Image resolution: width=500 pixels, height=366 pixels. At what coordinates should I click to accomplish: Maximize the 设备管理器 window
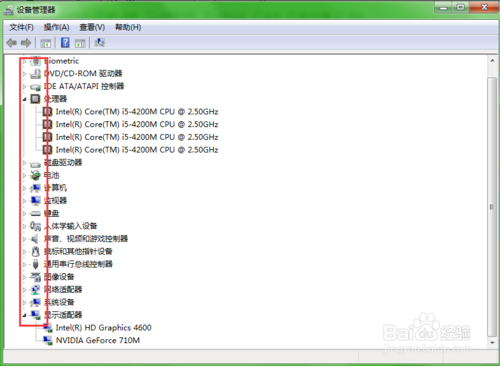click(x=460, y=7)
